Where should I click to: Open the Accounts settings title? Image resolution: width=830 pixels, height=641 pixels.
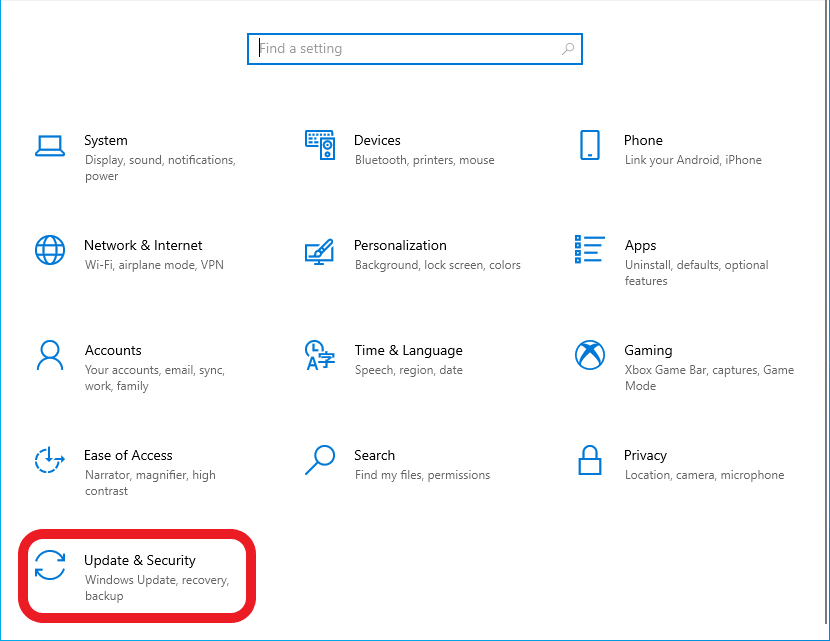pos(113,350)
